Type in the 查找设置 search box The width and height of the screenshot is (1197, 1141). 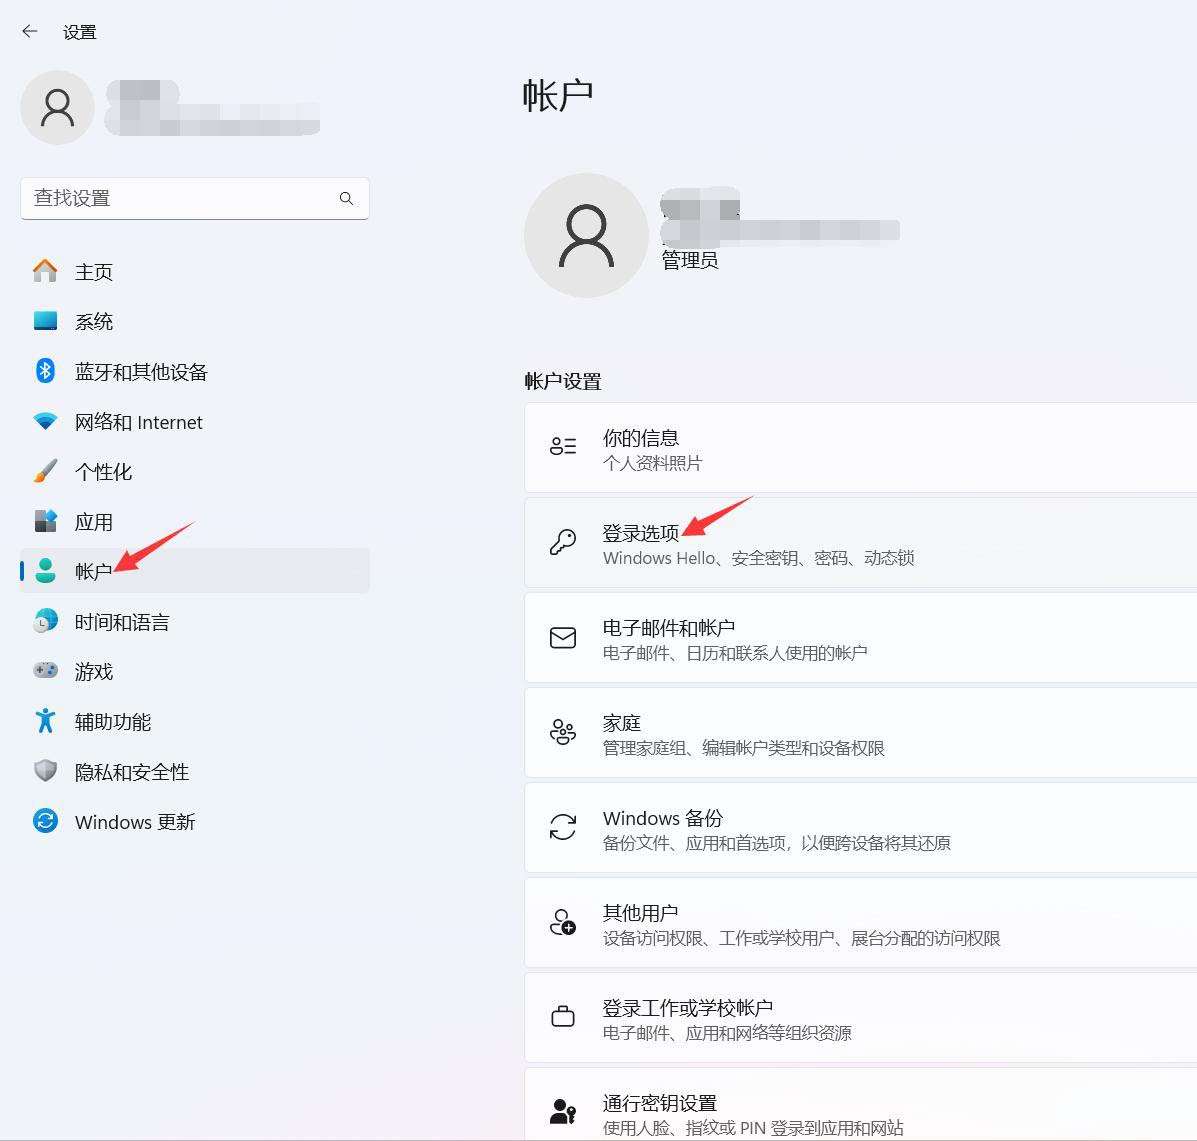click(x=180, y=198)
